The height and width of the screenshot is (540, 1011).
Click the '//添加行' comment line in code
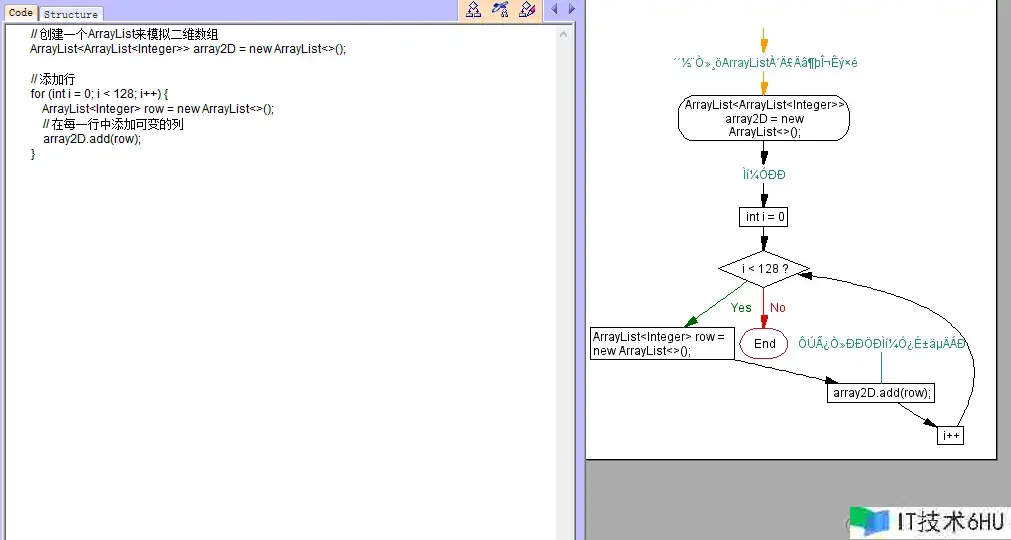52,79
